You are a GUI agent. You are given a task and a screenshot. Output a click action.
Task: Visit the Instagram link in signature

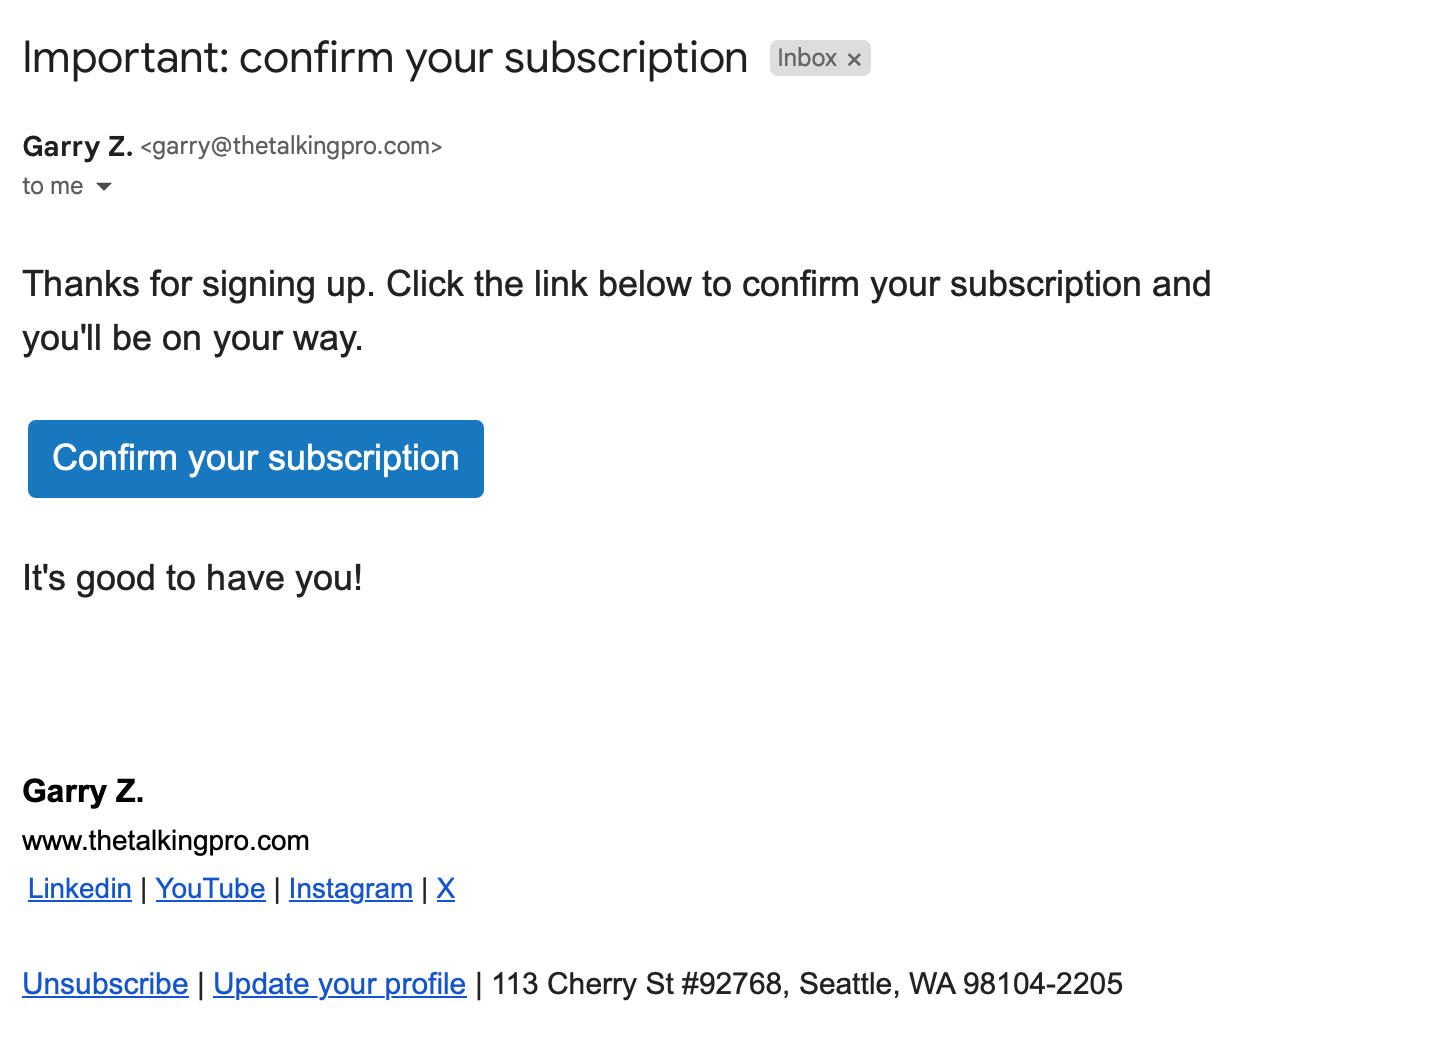[350, 889]
